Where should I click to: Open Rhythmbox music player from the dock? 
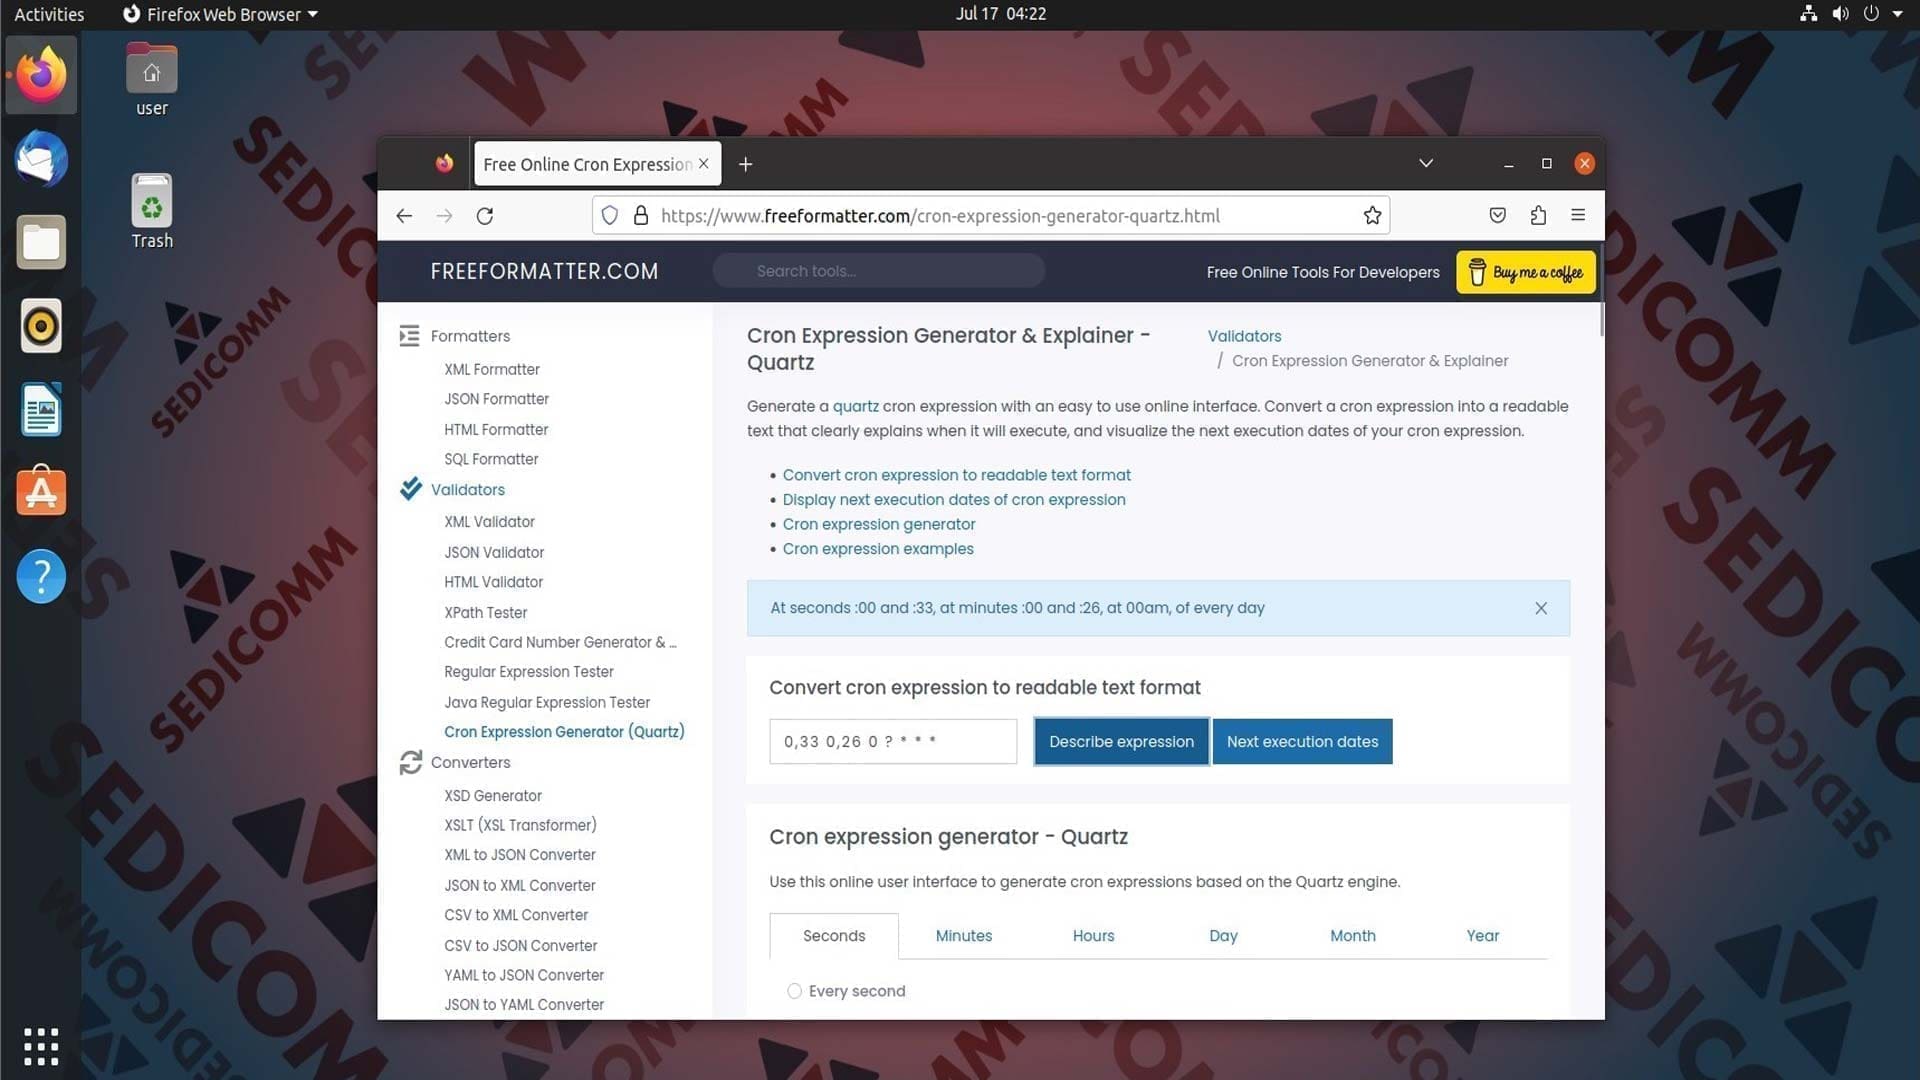coord(41,326)
